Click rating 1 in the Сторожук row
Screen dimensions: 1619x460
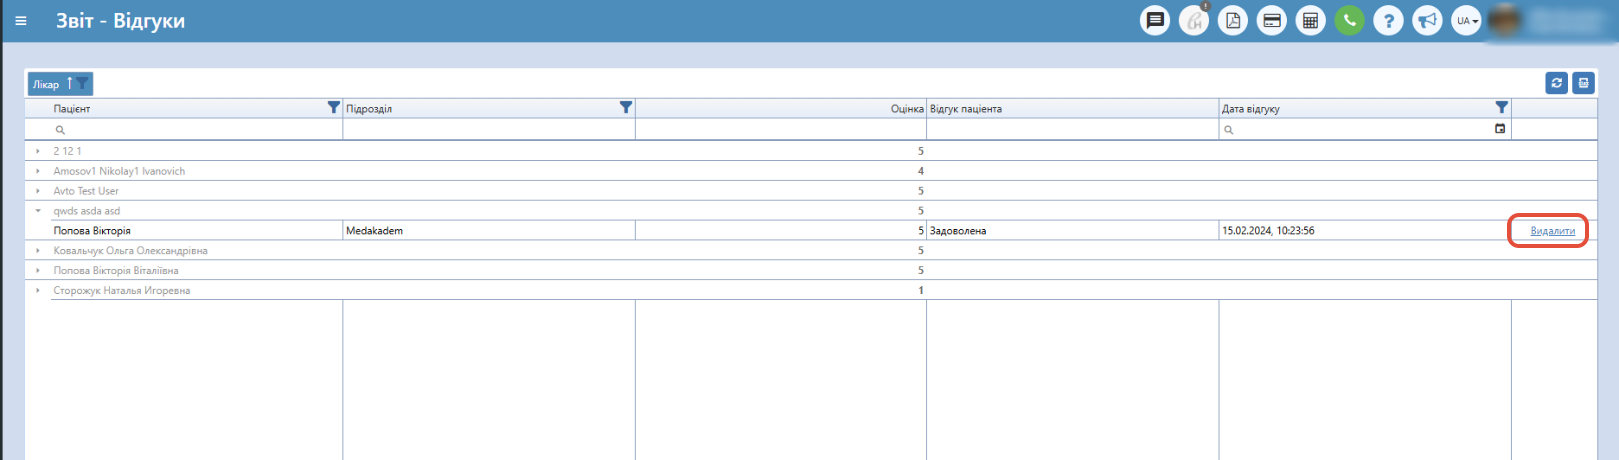[921, 291]
